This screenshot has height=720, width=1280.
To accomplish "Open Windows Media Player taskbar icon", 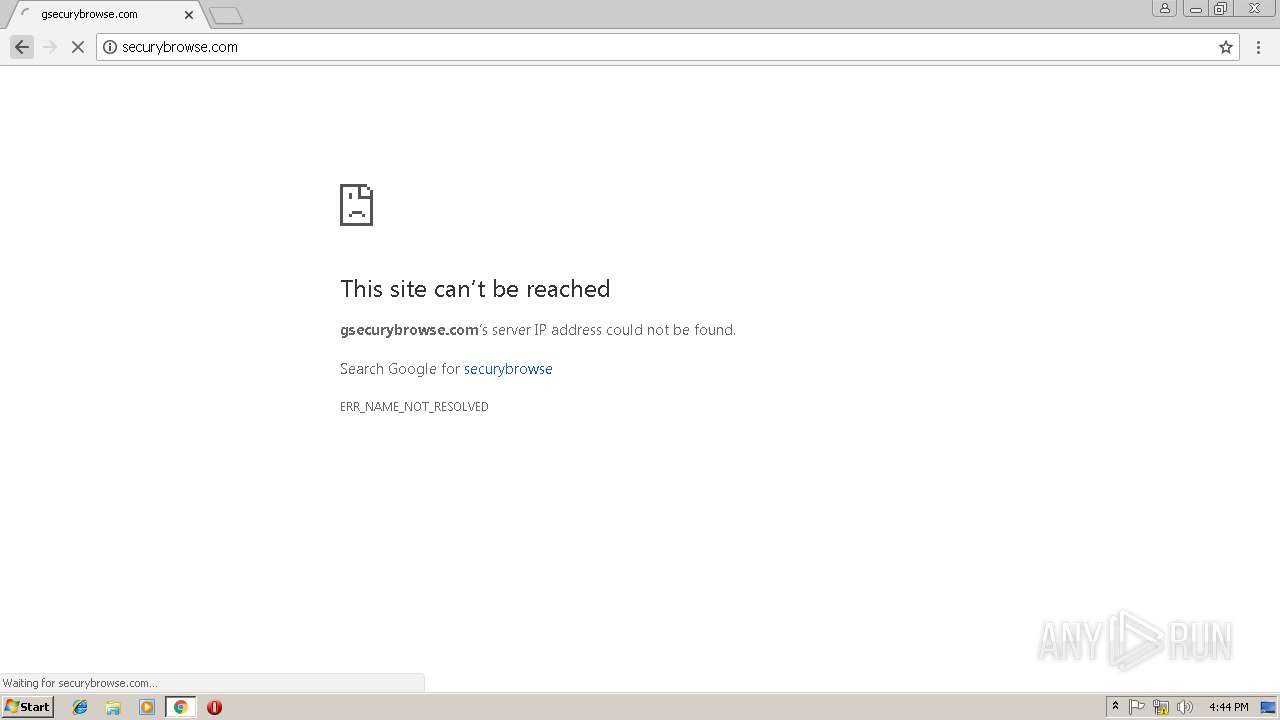I will click(x=147, y=707).
